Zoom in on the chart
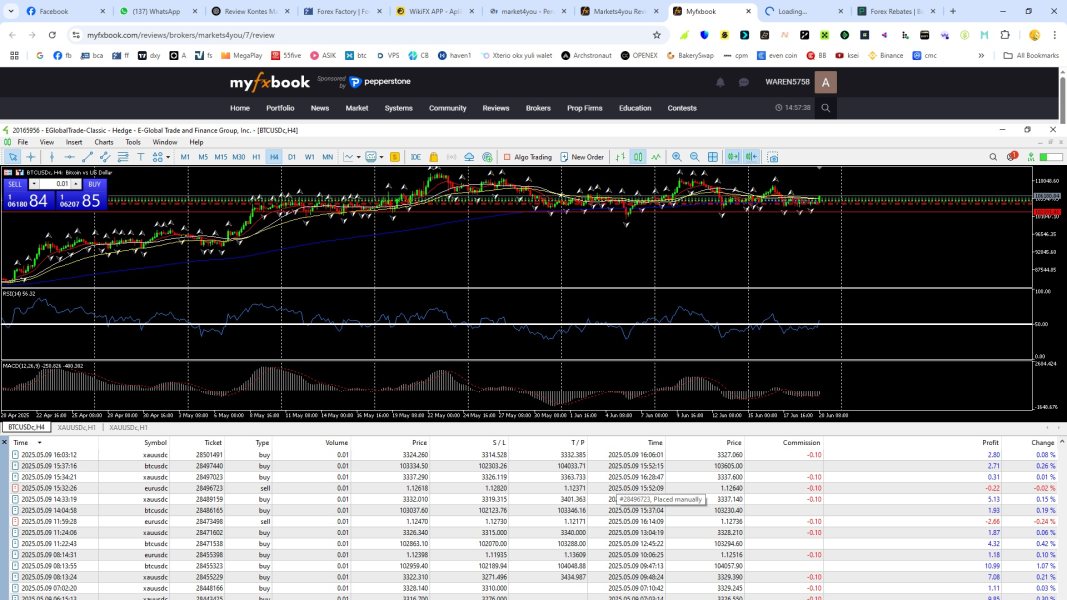Screen dimensions: 1067x600 point(677,157)
